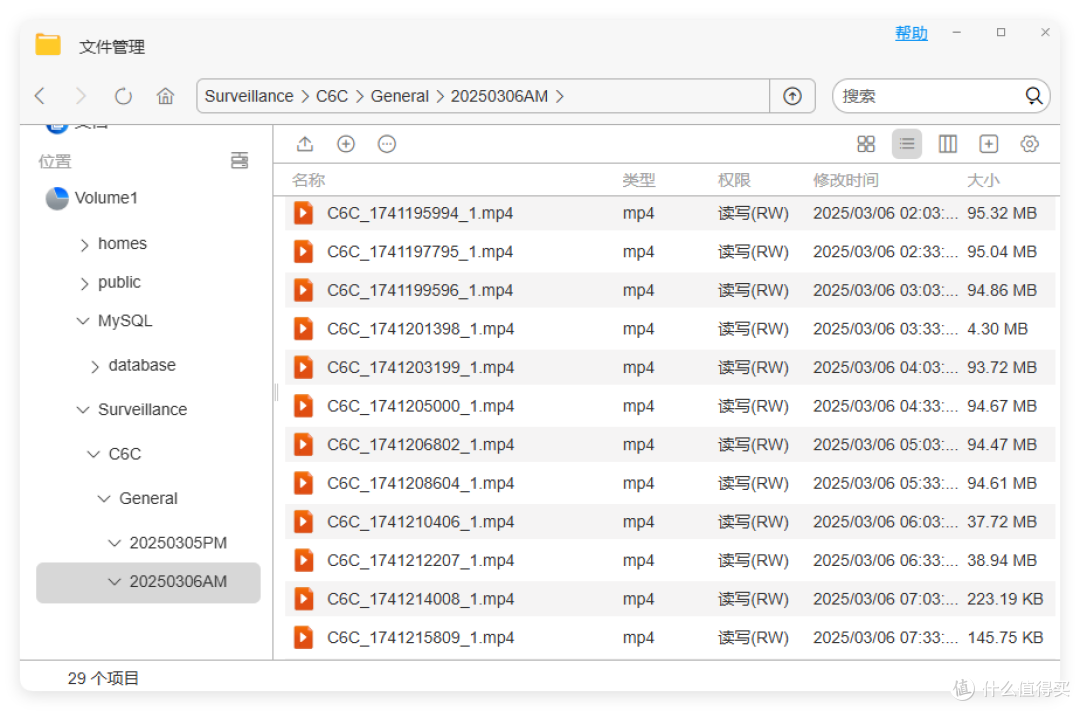
Task: Select the 20250305PM folder in tree
Action: [x=178, y=543]
